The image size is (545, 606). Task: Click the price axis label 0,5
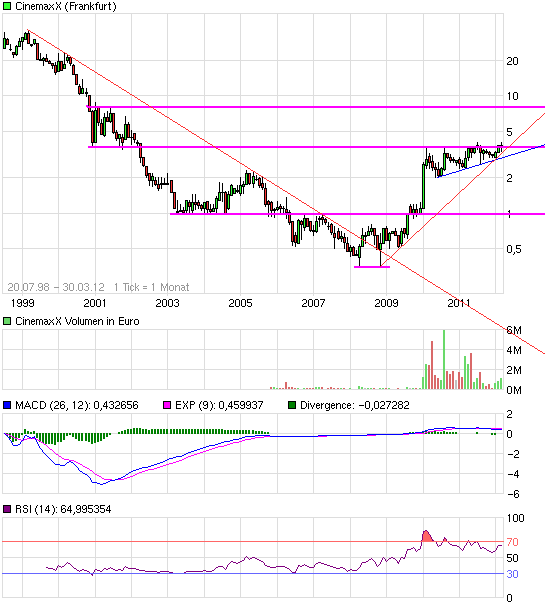tap(514, 249)
